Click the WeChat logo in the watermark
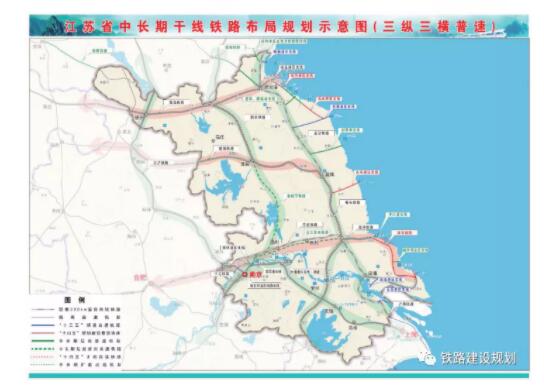The width and height of the screenshot is (544, 389). click(428, 357)
